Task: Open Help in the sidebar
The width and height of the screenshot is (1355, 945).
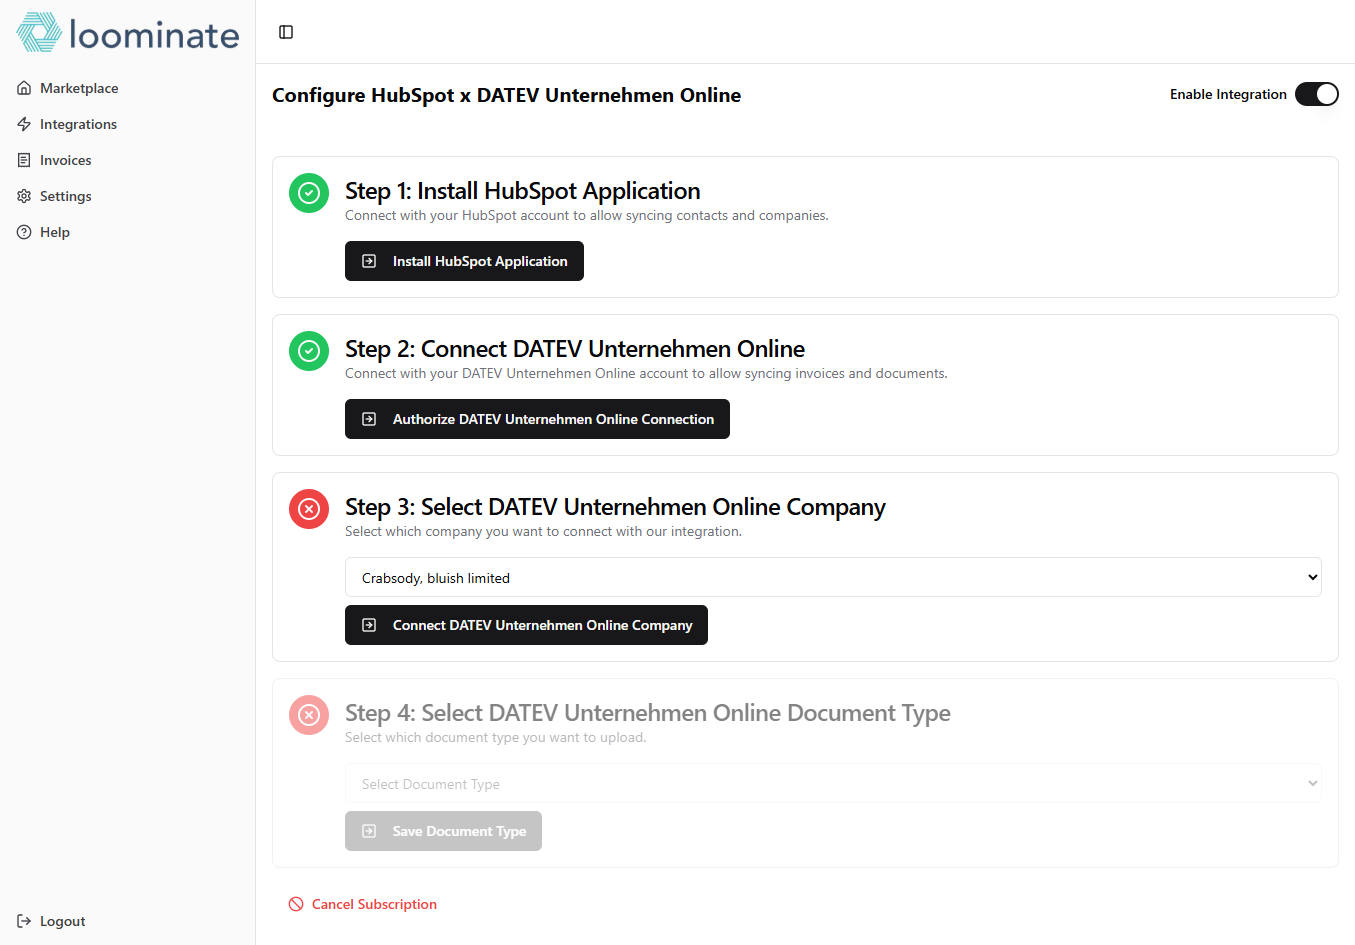Action: (127, 232)
